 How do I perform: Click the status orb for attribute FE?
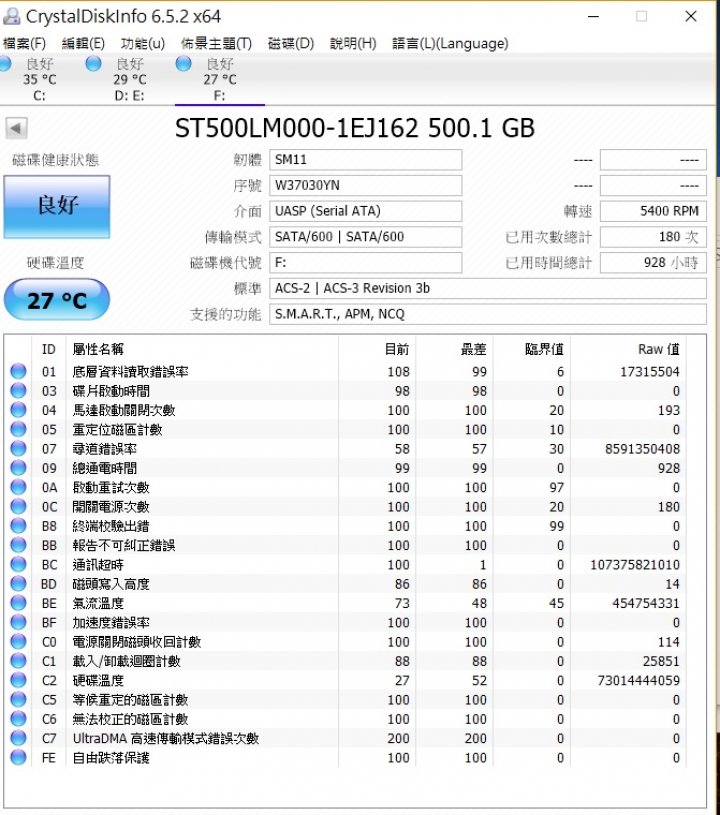[18, 757]
